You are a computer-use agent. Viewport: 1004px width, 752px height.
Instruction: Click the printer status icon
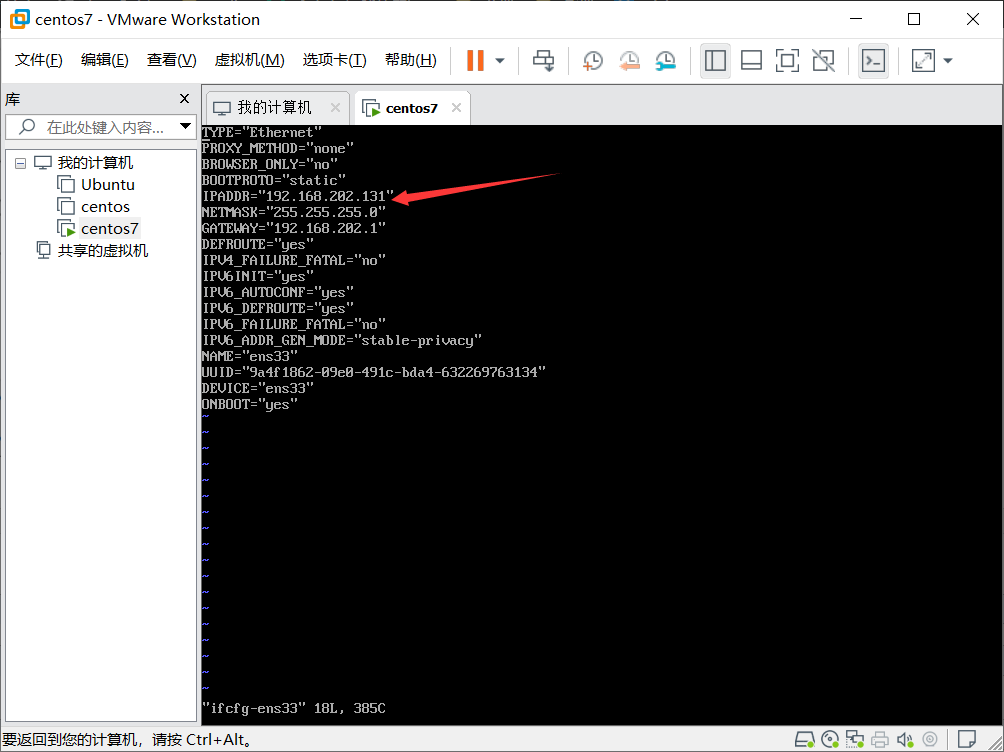coord(880,740)
